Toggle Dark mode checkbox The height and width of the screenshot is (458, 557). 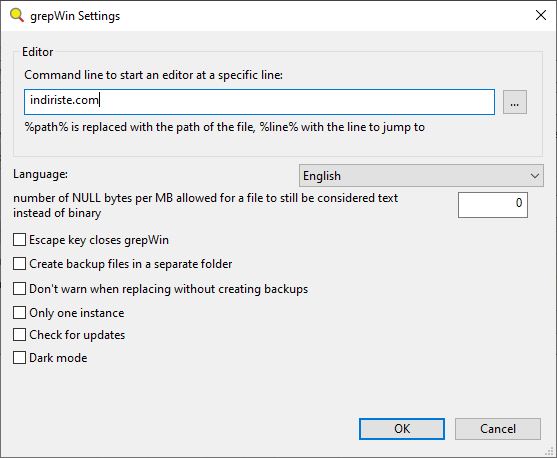[x=19, y=357]
